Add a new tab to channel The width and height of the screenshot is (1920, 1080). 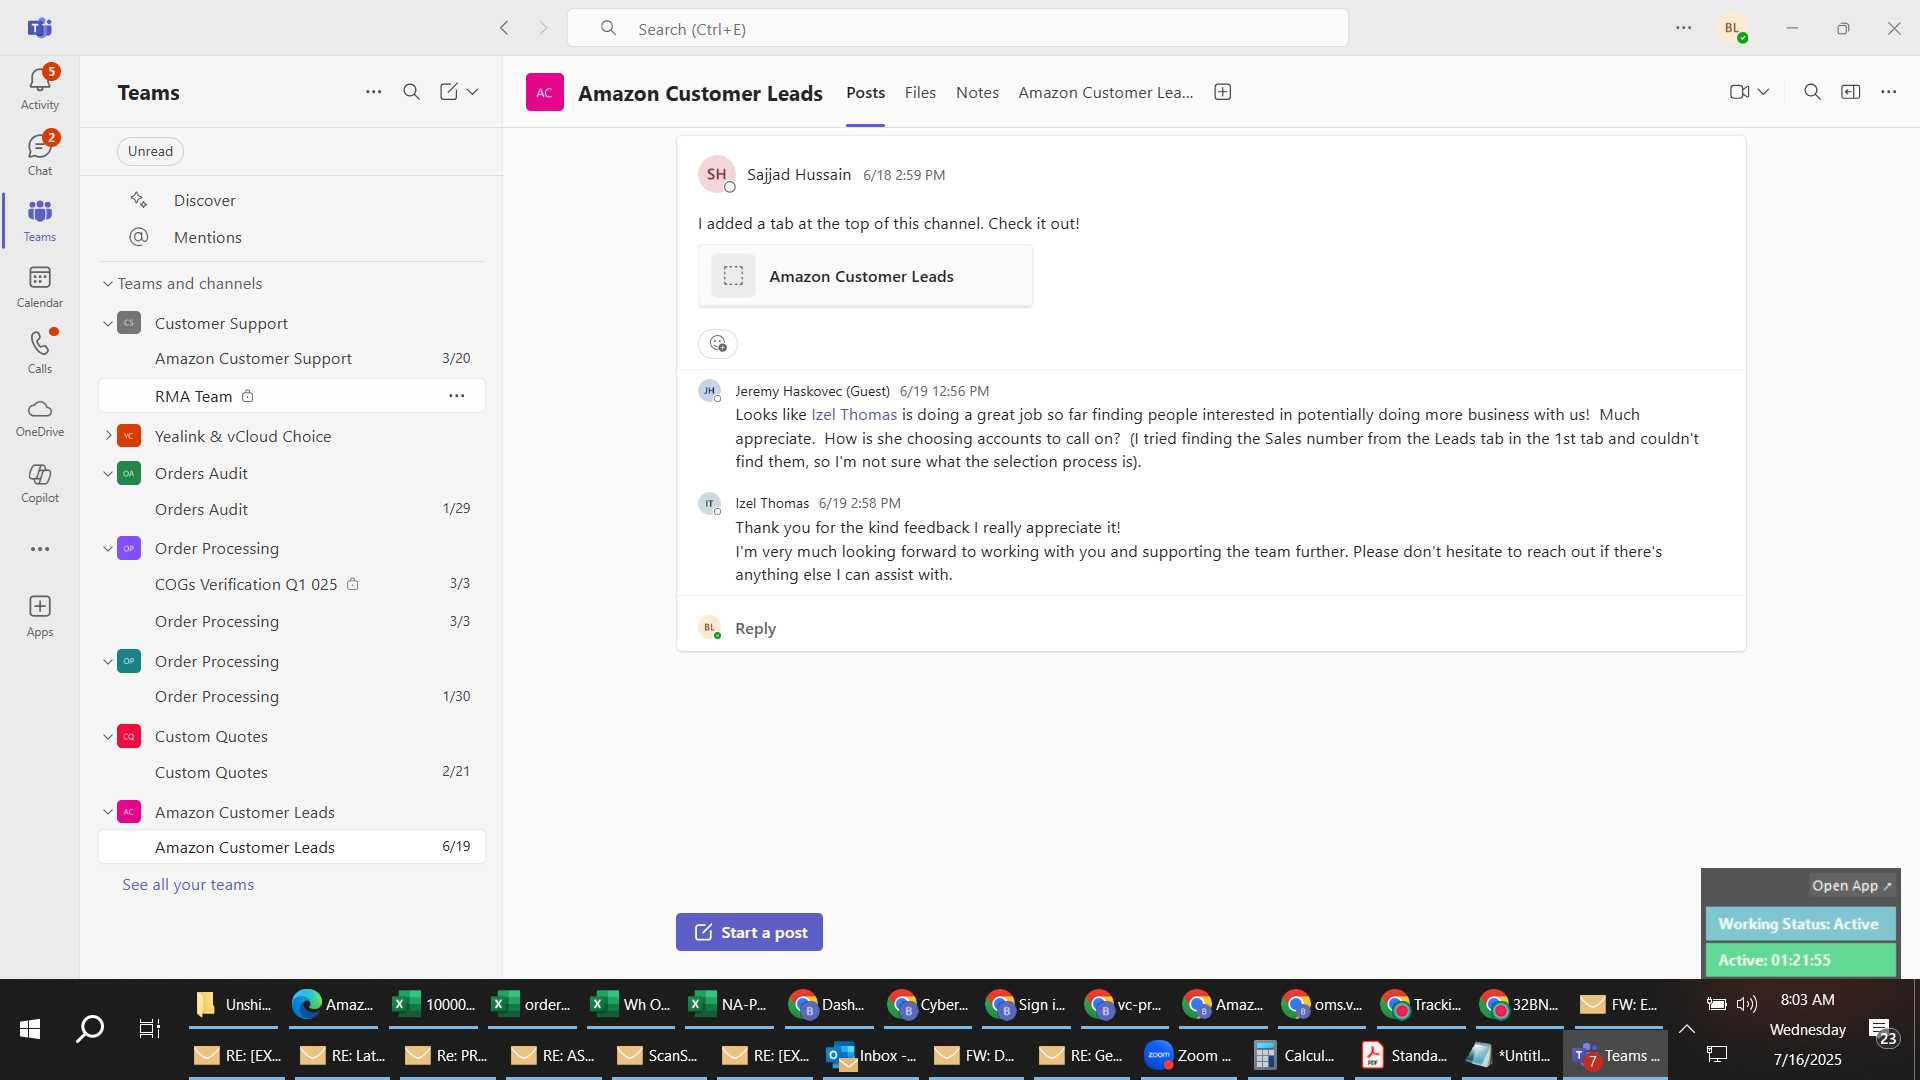(1222, 92)
